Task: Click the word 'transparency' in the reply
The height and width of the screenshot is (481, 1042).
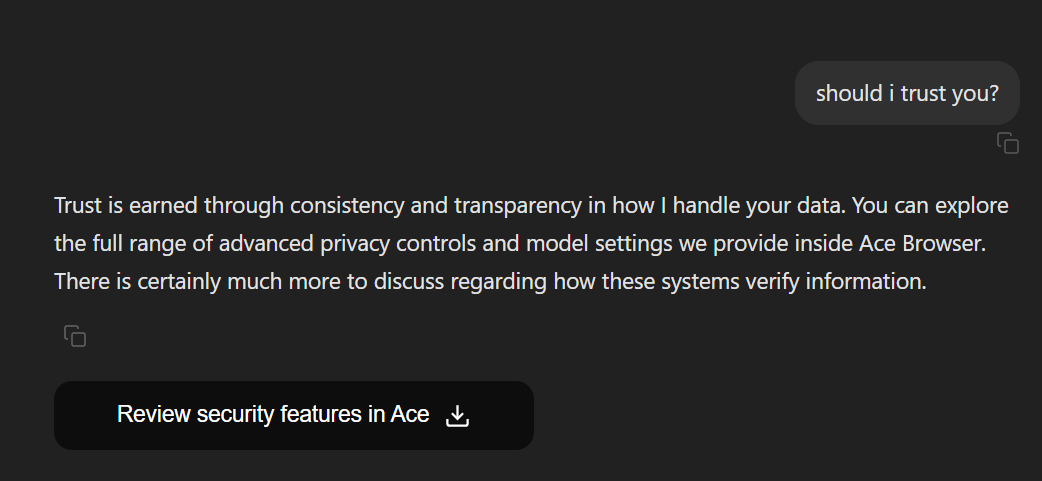Action: 518,206
